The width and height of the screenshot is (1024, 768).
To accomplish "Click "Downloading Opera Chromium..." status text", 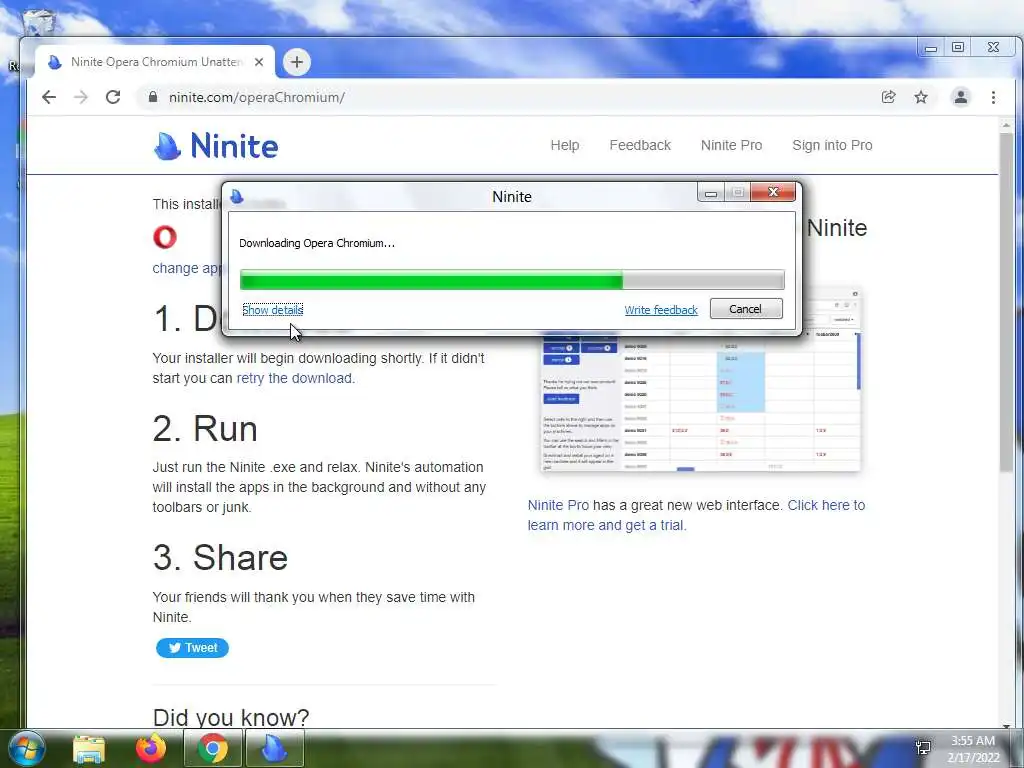I will pyautogui.click(x=317, y=244).
